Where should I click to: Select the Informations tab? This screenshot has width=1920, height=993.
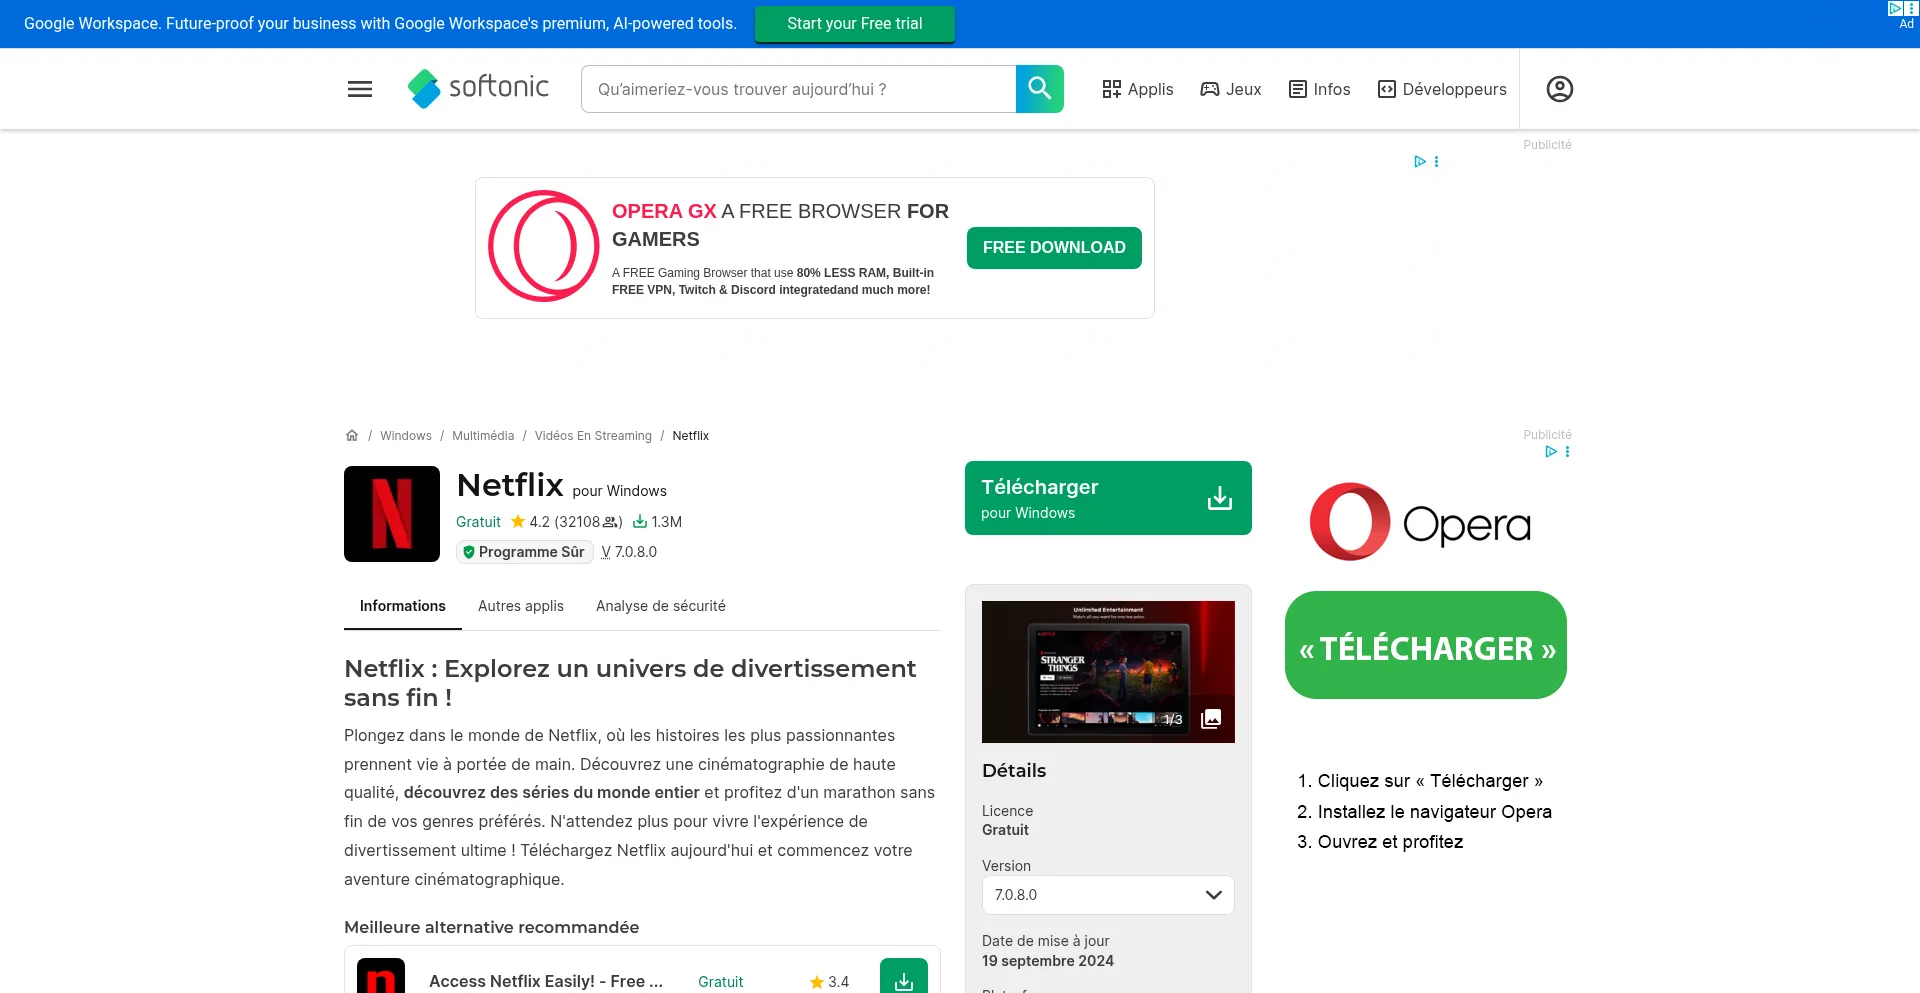[403, 606]
